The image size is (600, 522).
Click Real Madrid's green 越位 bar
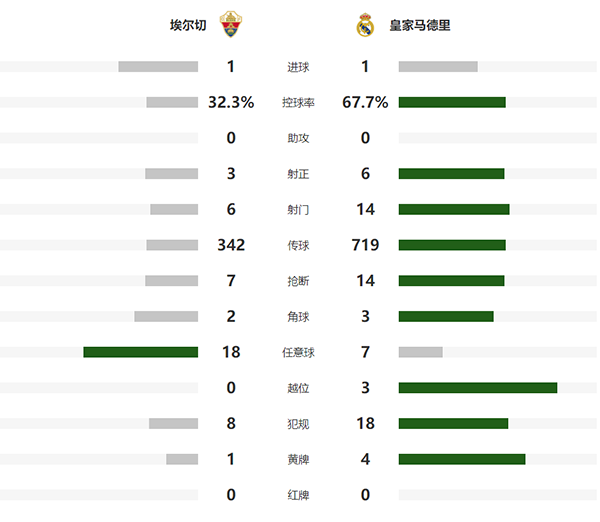[x=477, y=388]
